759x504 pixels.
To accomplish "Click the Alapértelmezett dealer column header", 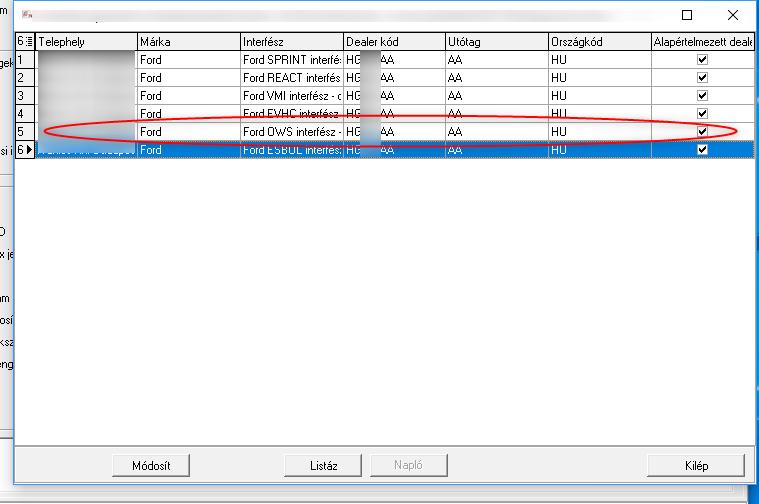I will [703, 42].
